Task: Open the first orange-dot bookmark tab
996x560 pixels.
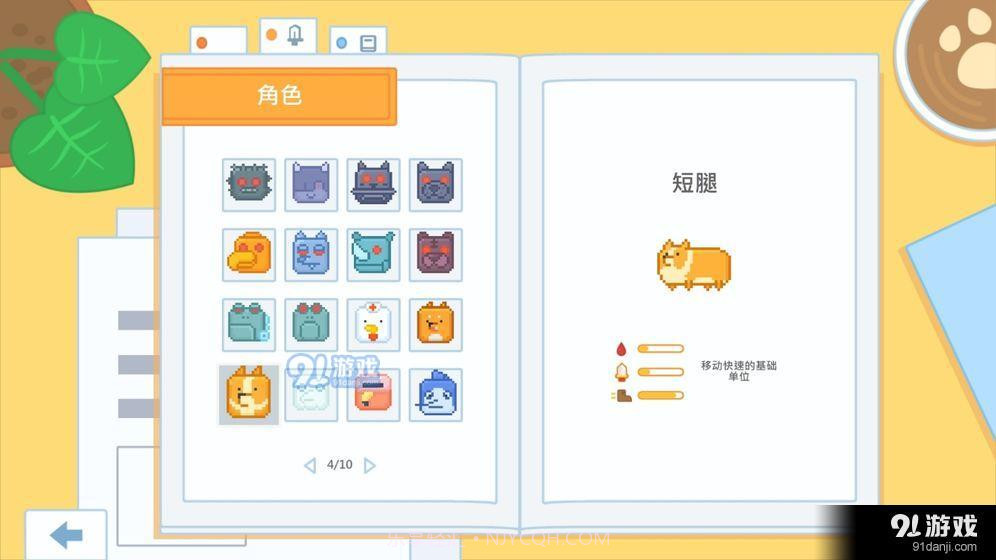Action: click(x=218, y=42)
